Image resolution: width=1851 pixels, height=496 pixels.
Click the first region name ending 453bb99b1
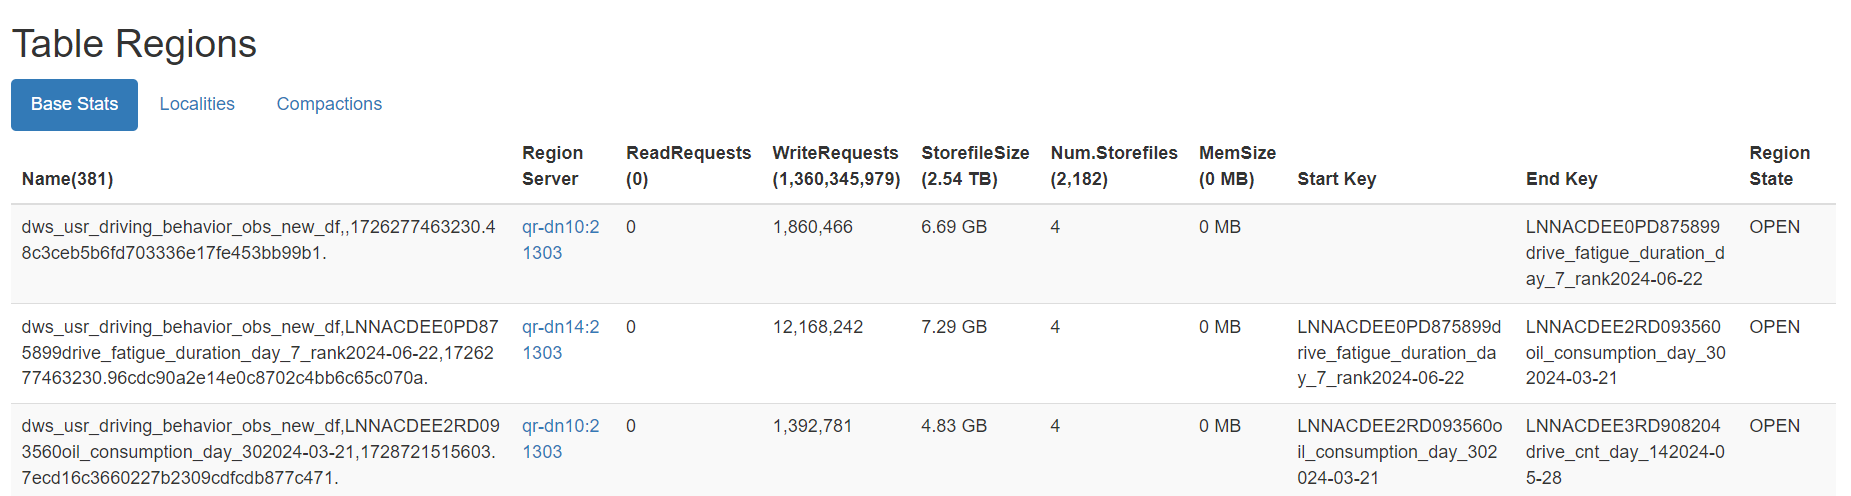tap(258, 240)
